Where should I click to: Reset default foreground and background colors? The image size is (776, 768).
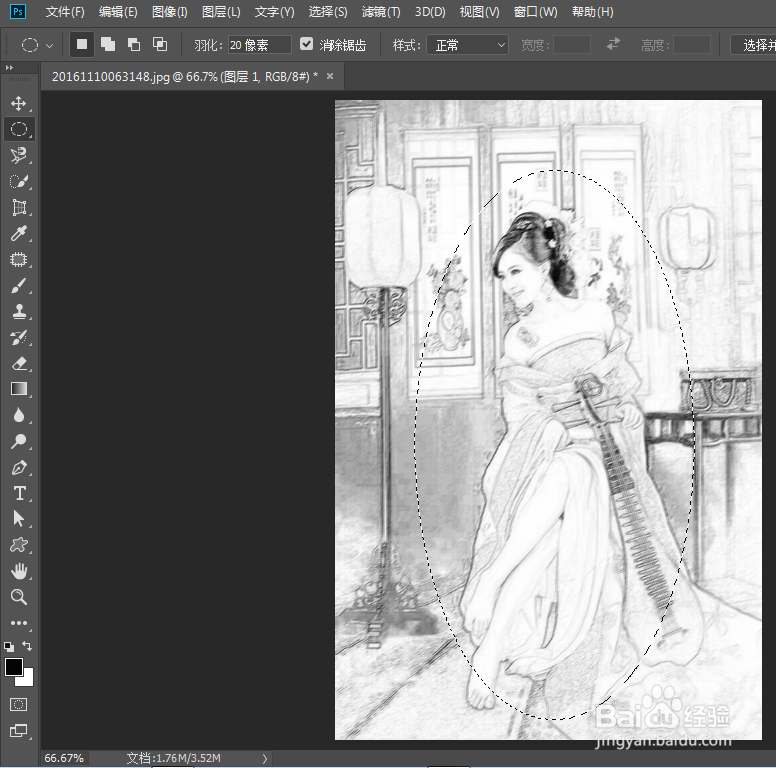[x=9, y=646]
